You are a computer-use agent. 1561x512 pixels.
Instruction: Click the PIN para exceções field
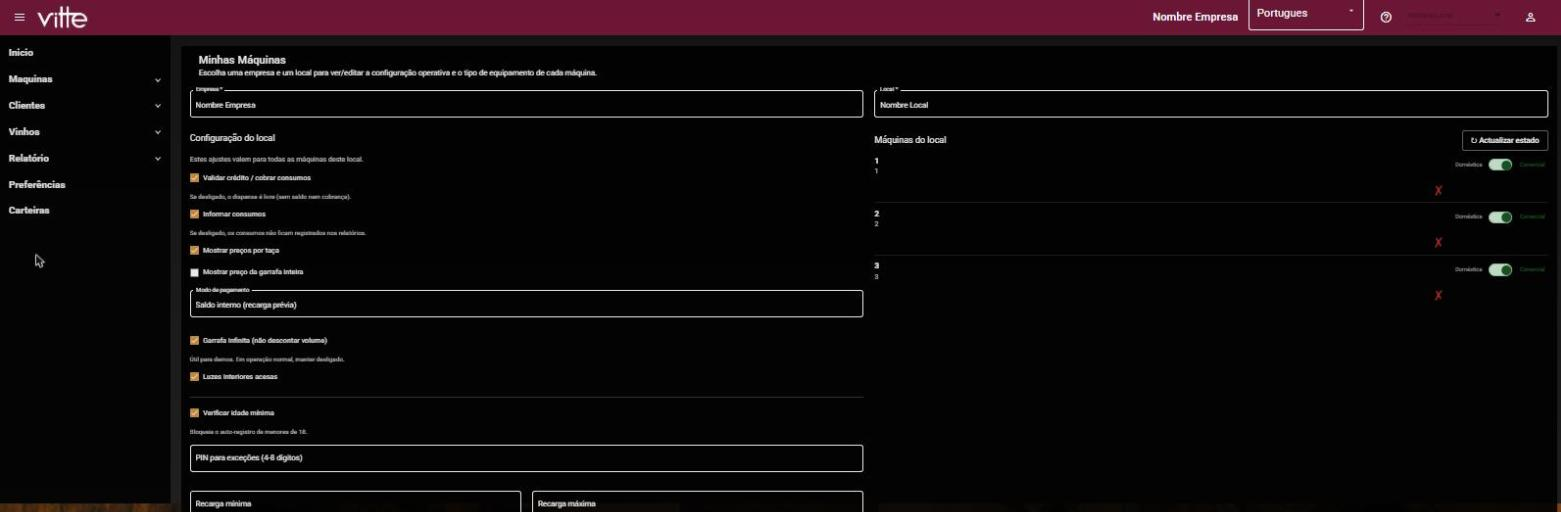click(x=526, y=458)
